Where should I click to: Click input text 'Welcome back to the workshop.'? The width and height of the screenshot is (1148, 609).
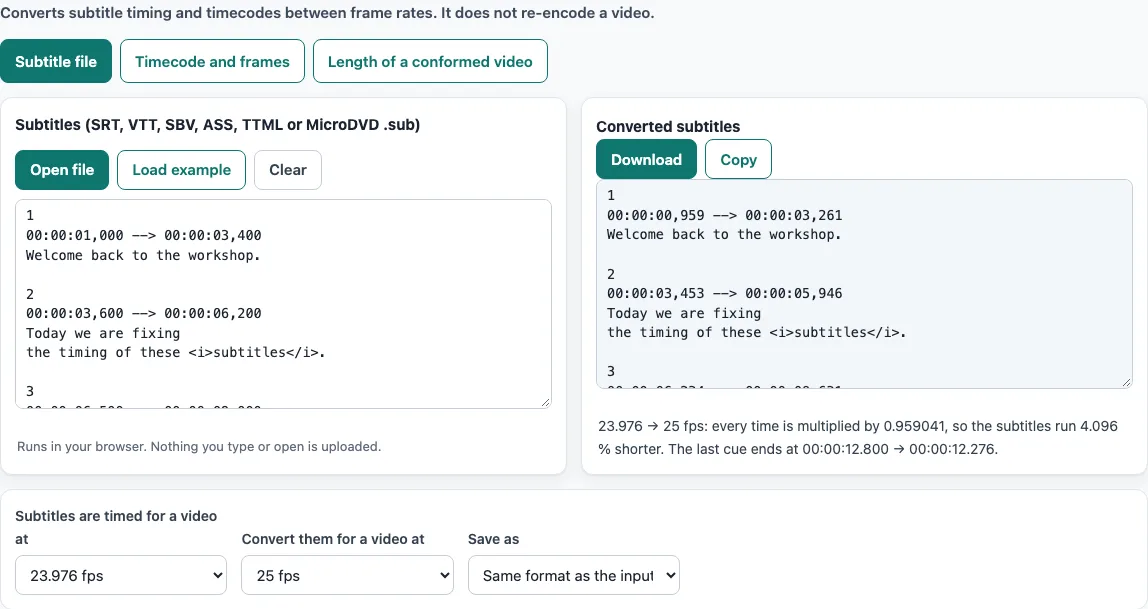[x=144, y=255]
